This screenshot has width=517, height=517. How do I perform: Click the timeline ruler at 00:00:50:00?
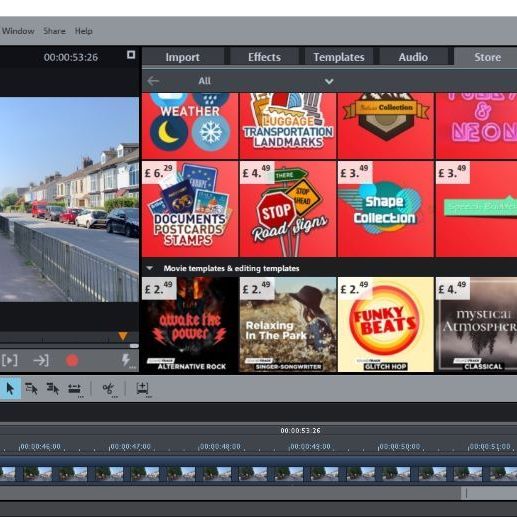(399, 446)
